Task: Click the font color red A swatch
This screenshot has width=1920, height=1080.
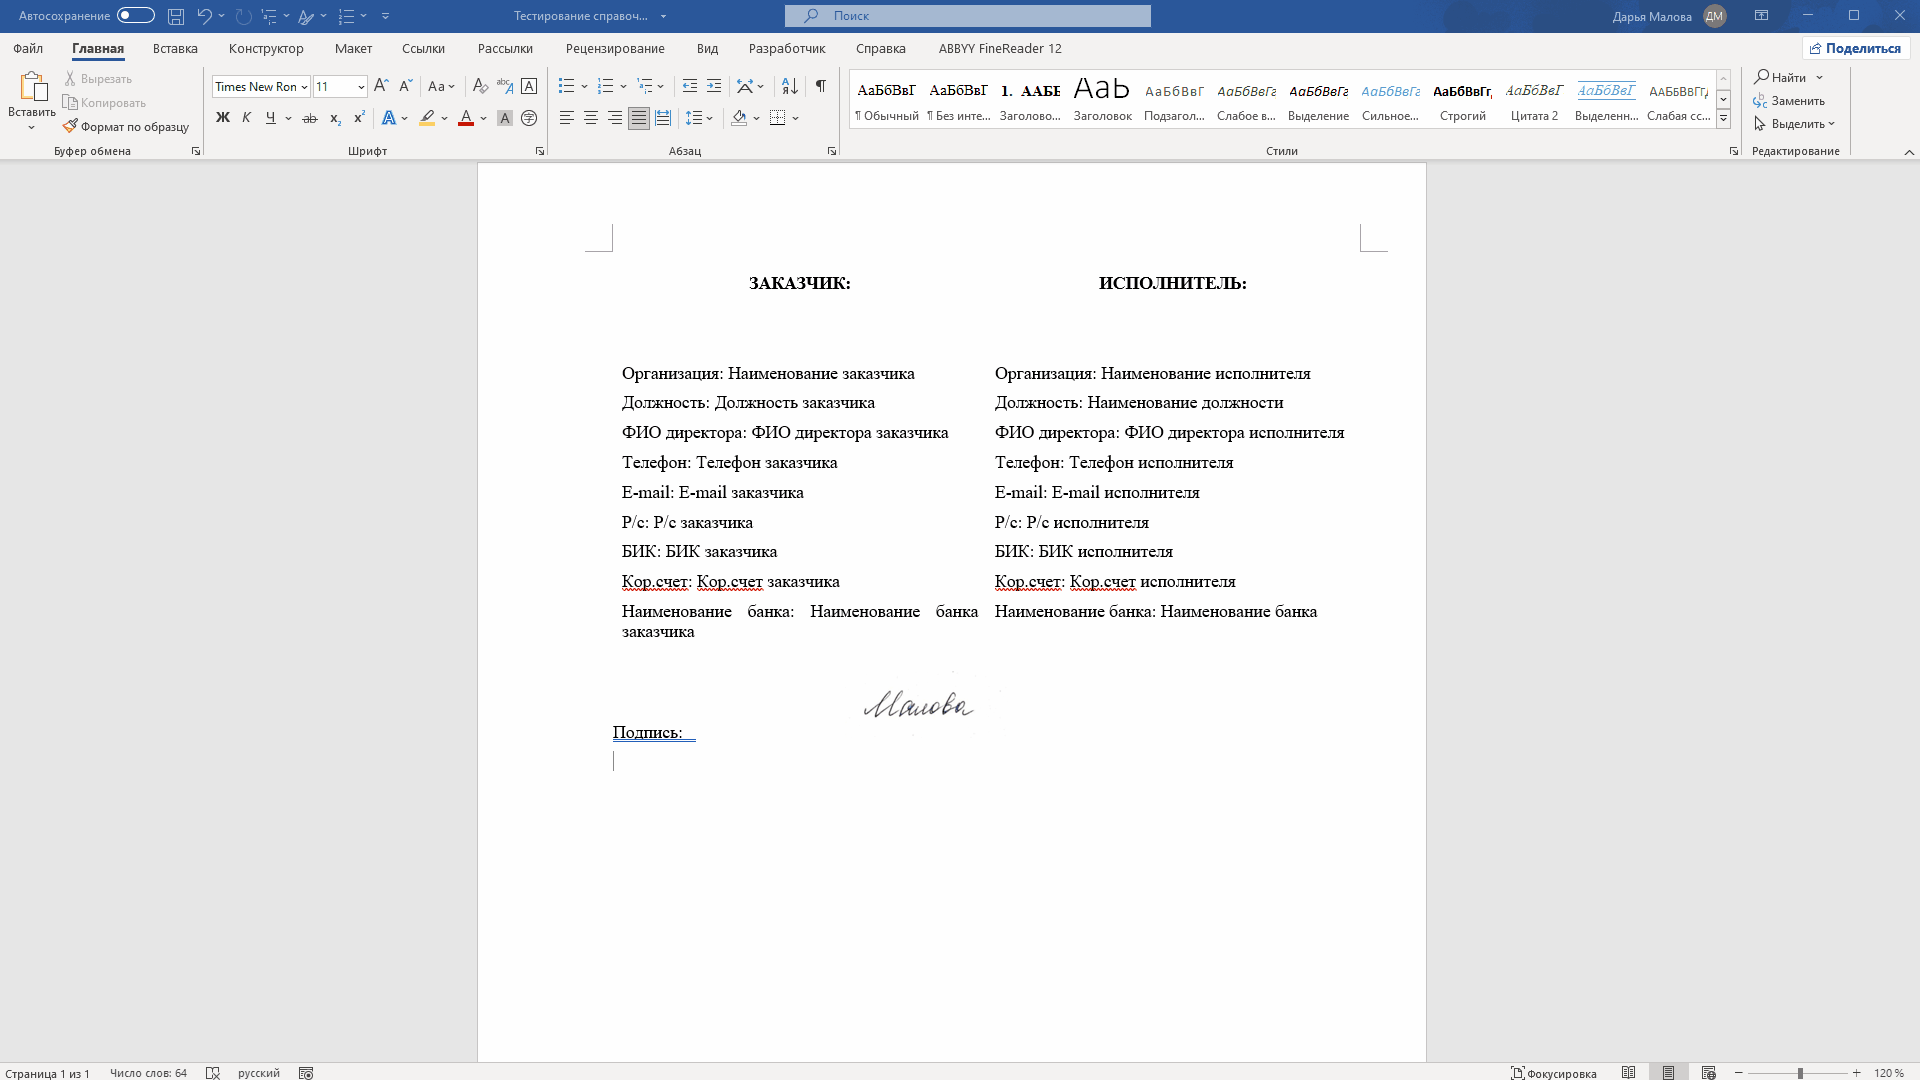Action: point(466,118)
